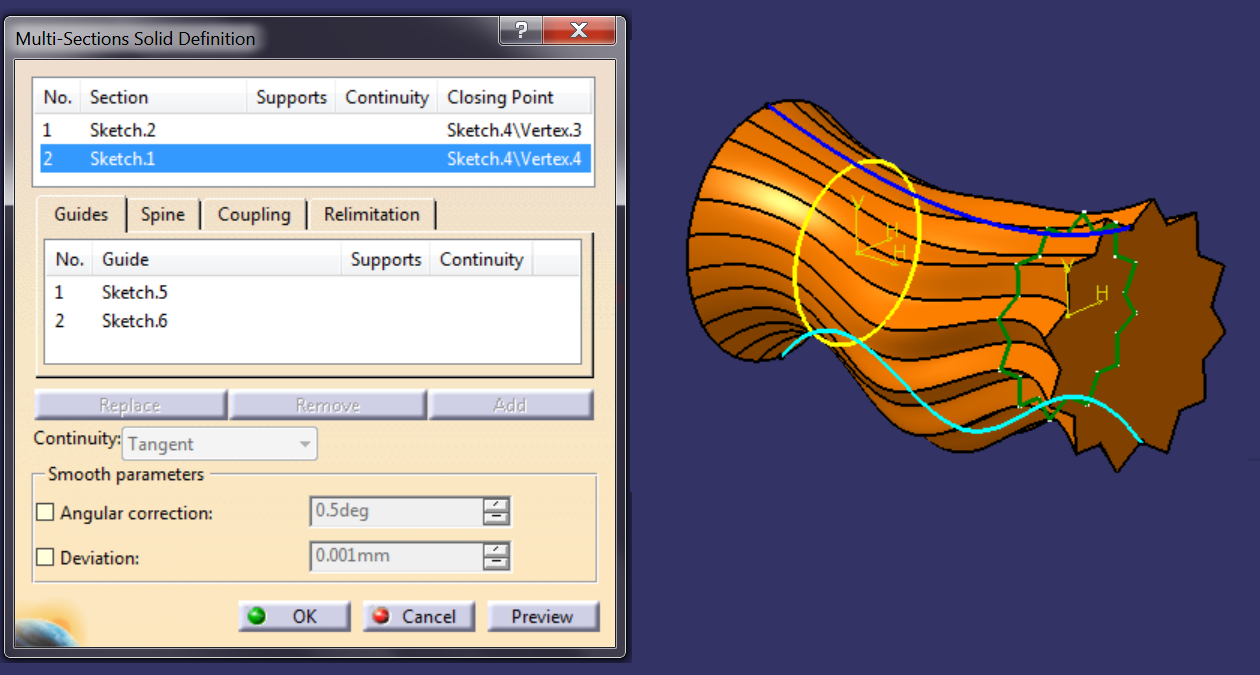Open the Coupling tab
This screenshot has height=675, width=1260.
tap(254, 214)
